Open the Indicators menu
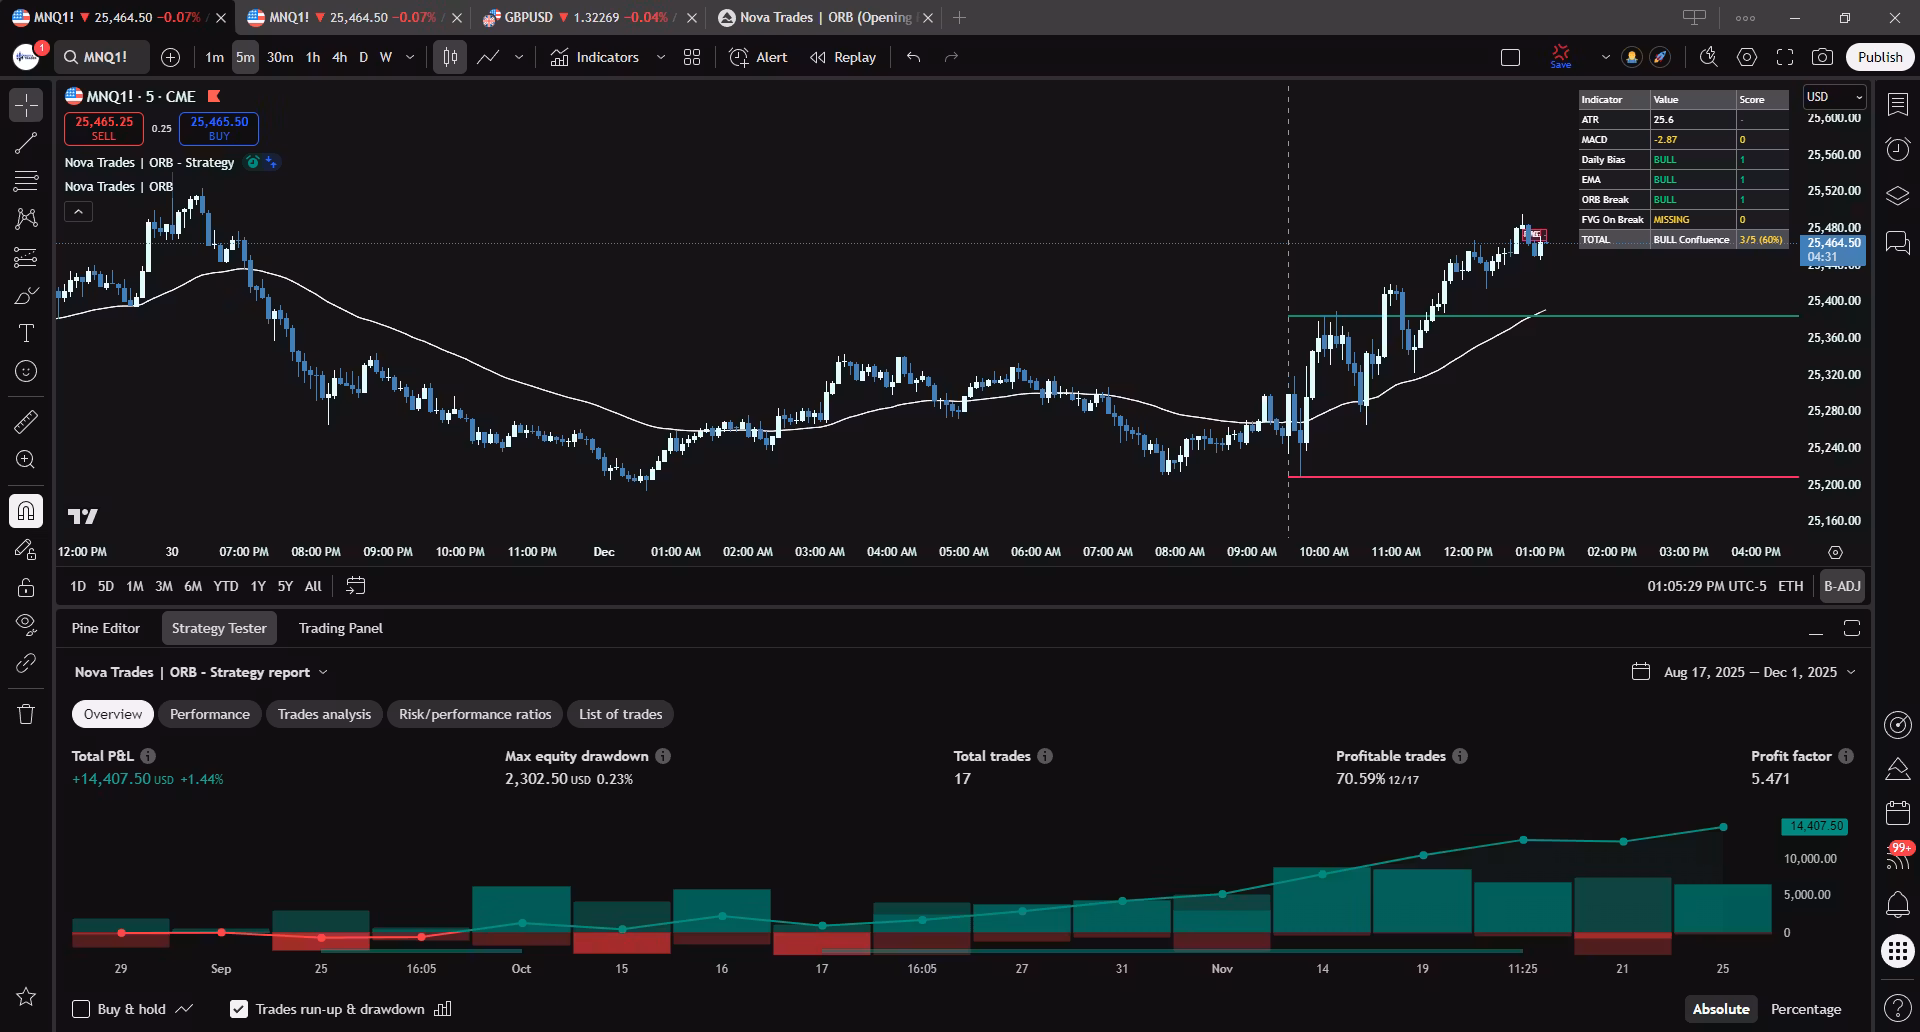 (x=595, y=57)
